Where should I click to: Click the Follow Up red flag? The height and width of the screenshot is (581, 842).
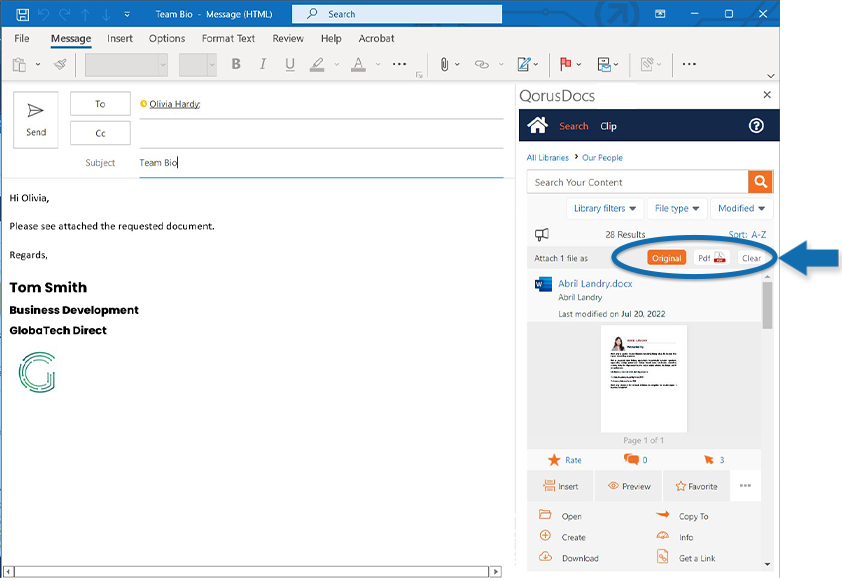click(565, 64)
